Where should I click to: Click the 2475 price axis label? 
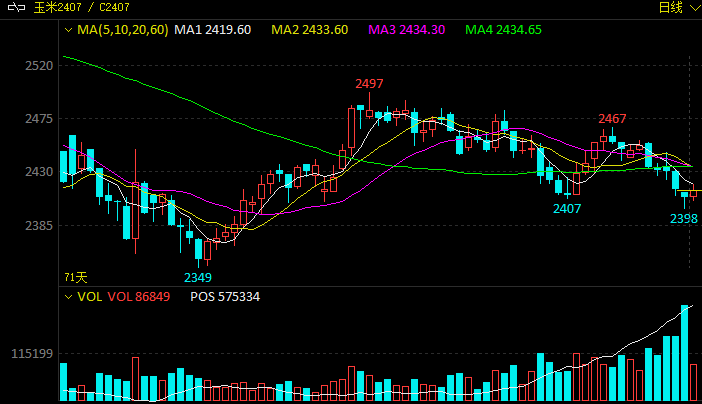point(39,119)
